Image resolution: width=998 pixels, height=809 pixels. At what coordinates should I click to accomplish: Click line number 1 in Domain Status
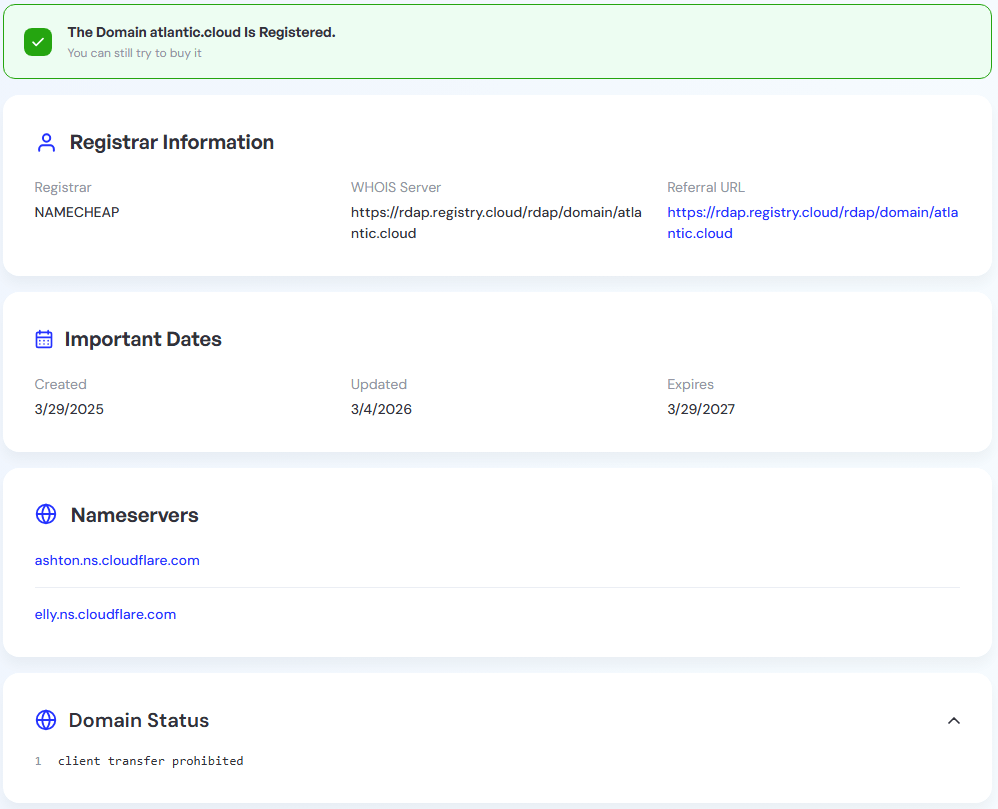click(38, 761)
